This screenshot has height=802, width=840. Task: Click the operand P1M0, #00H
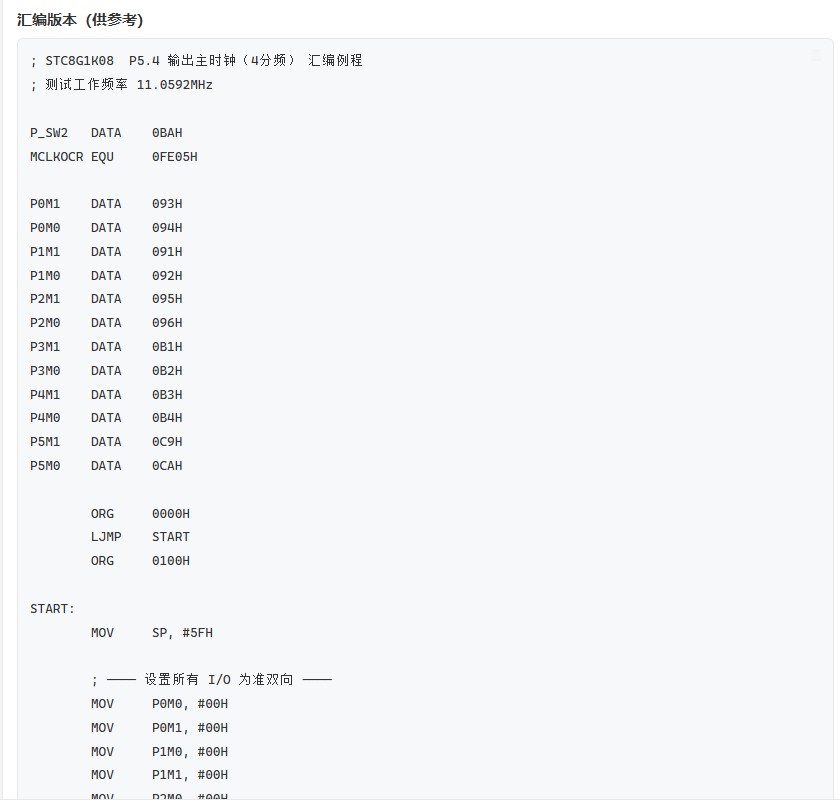[x=190, y=752]
